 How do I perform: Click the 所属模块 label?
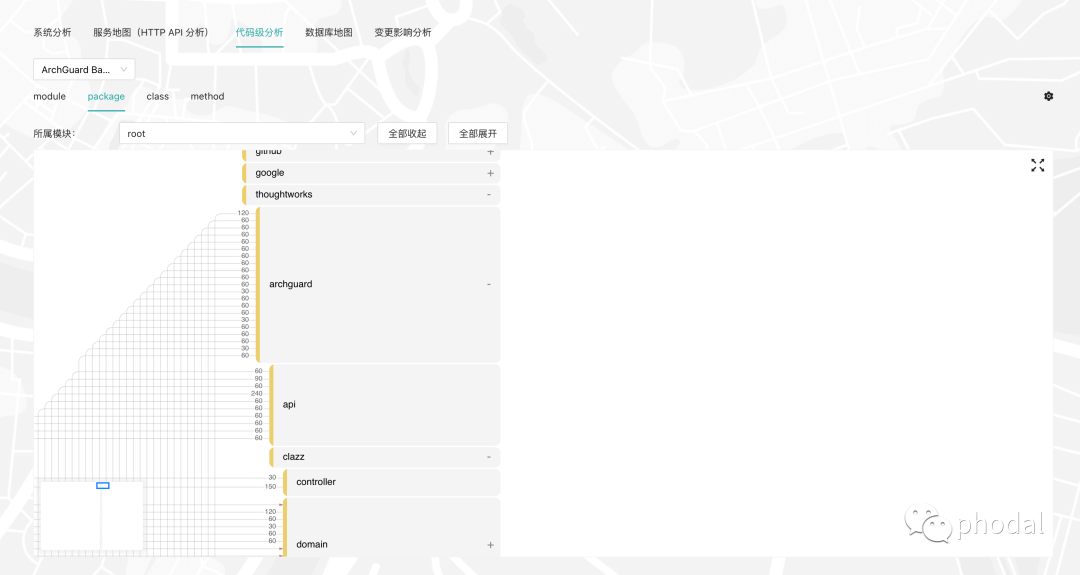[54, 134]
